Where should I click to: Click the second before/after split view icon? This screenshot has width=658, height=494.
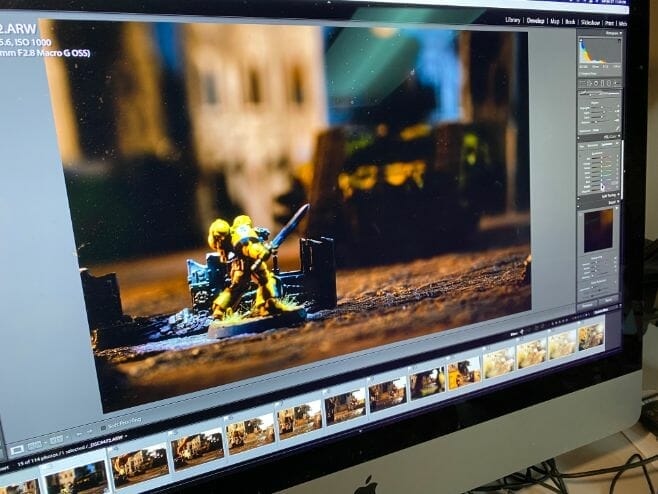pos(57,439)
